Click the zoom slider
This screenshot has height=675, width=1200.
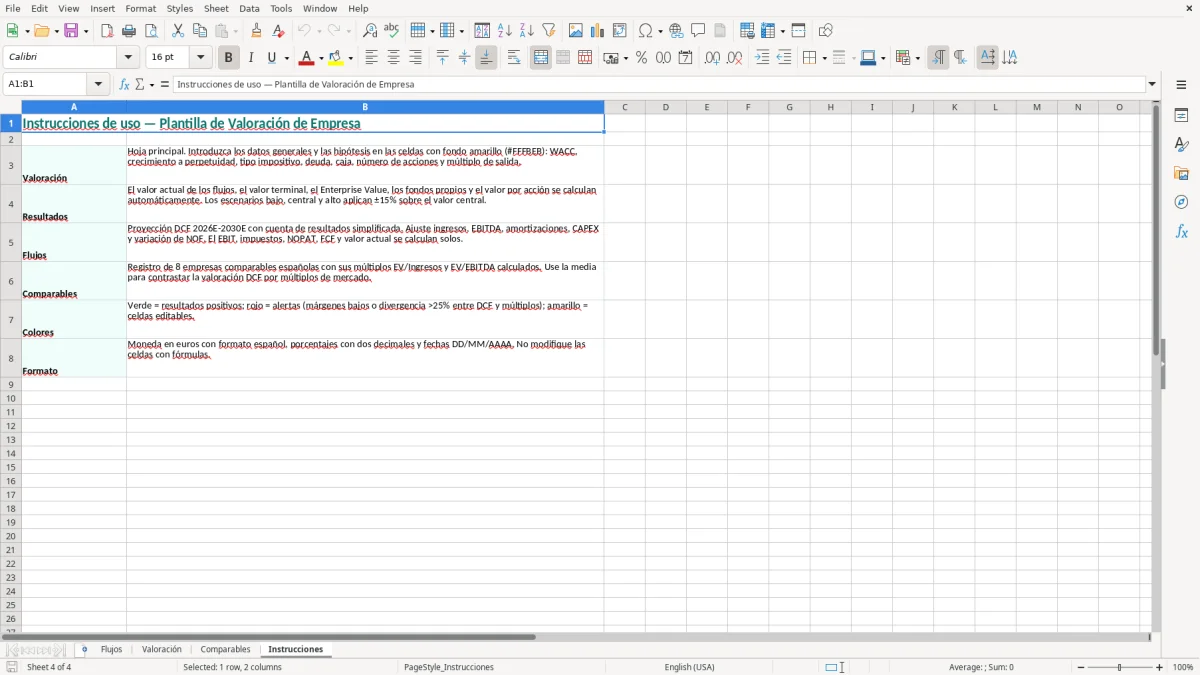coord(1119,667)
